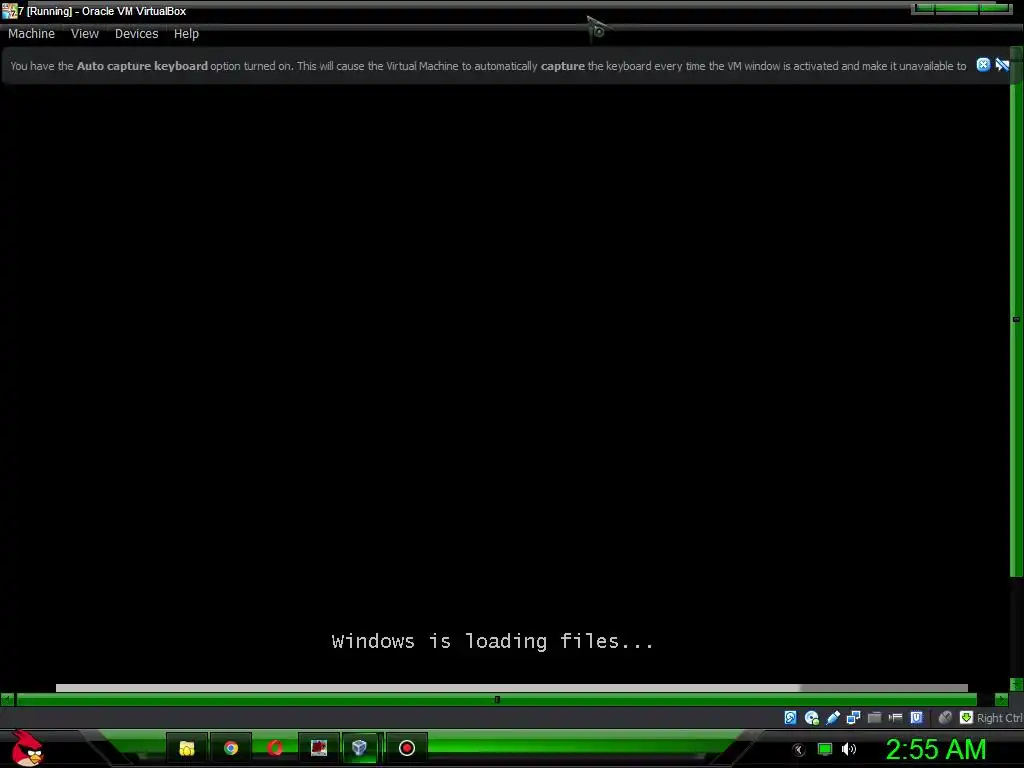Image resolution: width=1024 pixels, height=768 pixels.
Task: Open the Devices menu
Action: click(136, 33)
